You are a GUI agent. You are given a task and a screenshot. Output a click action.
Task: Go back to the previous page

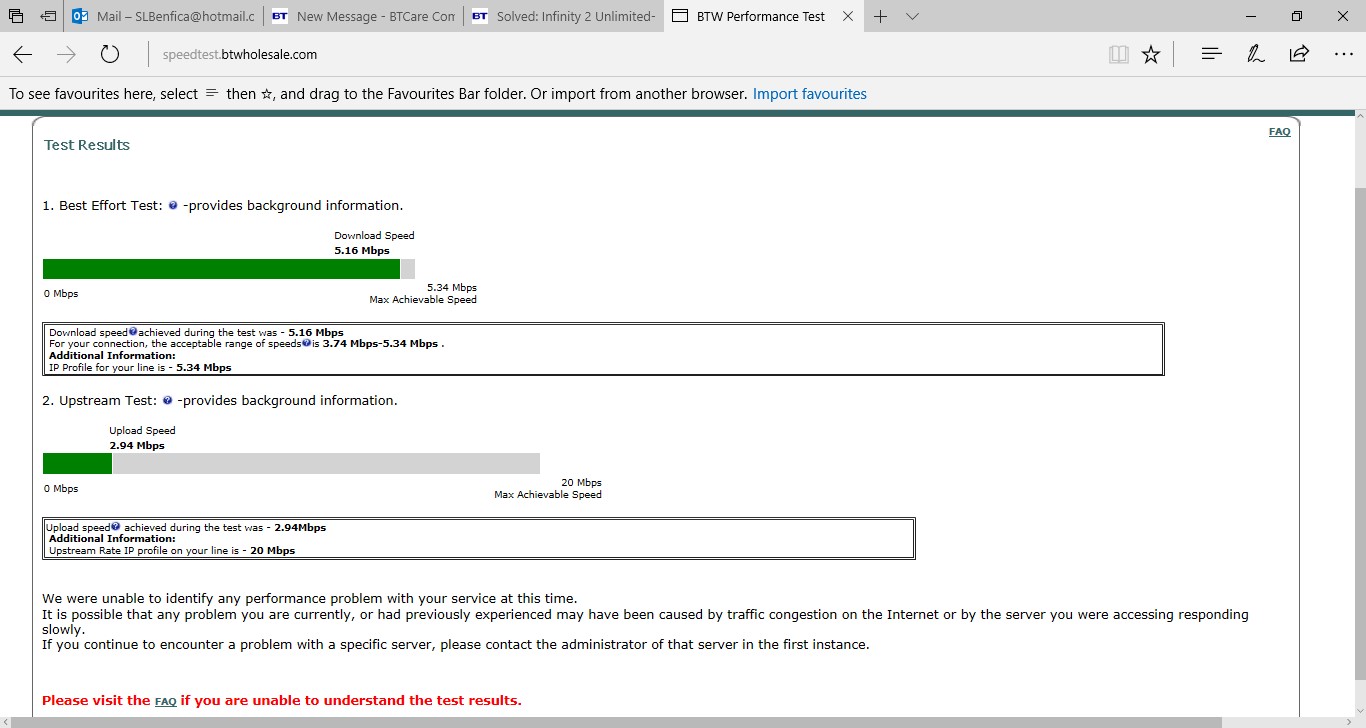point(22,55)
